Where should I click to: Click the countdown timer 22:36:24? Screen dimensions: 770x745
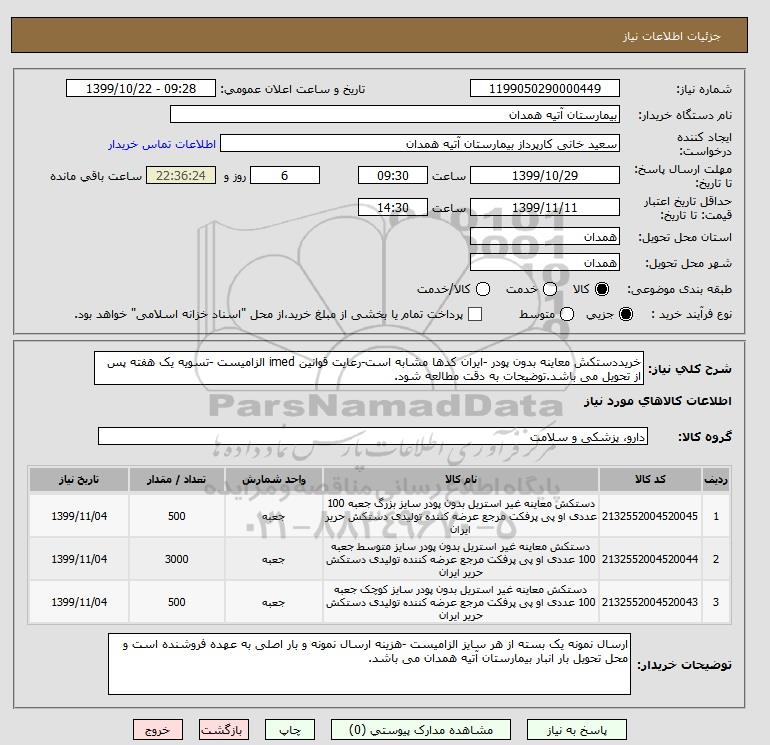[181, 175]
